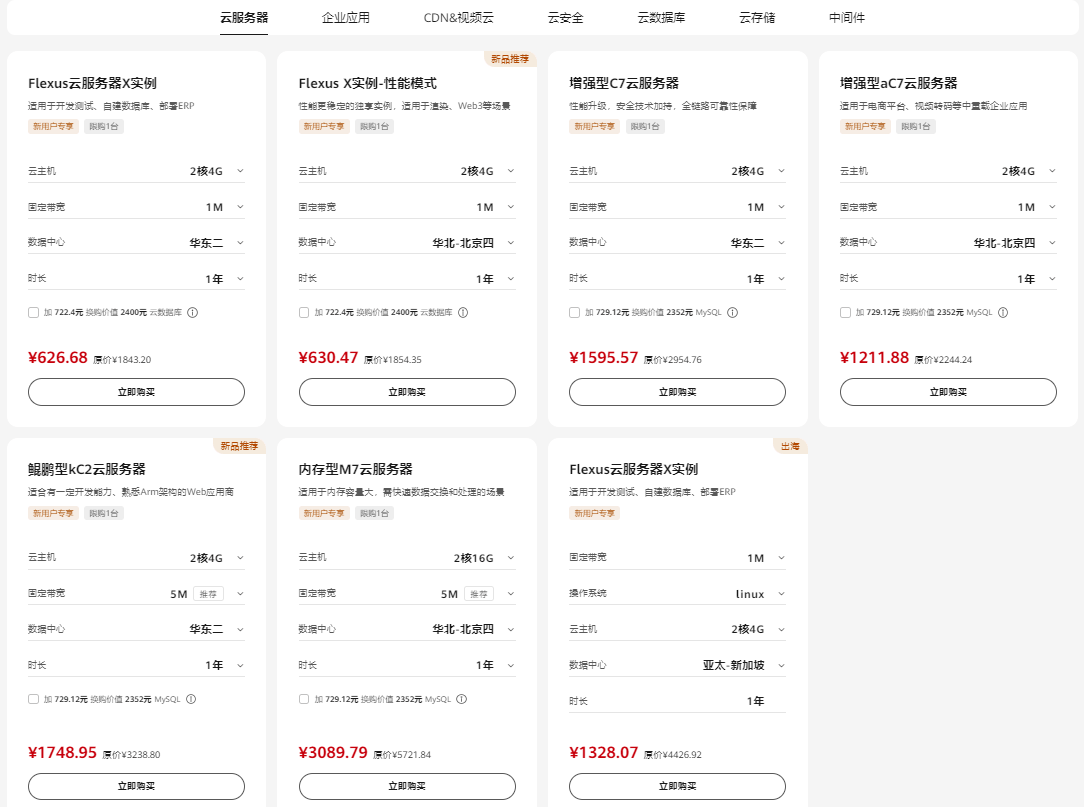Expand 固定带宽 1M dropdown on 增强型aC7云服务器
The image size is (1084, 807).
coord(948,207)
